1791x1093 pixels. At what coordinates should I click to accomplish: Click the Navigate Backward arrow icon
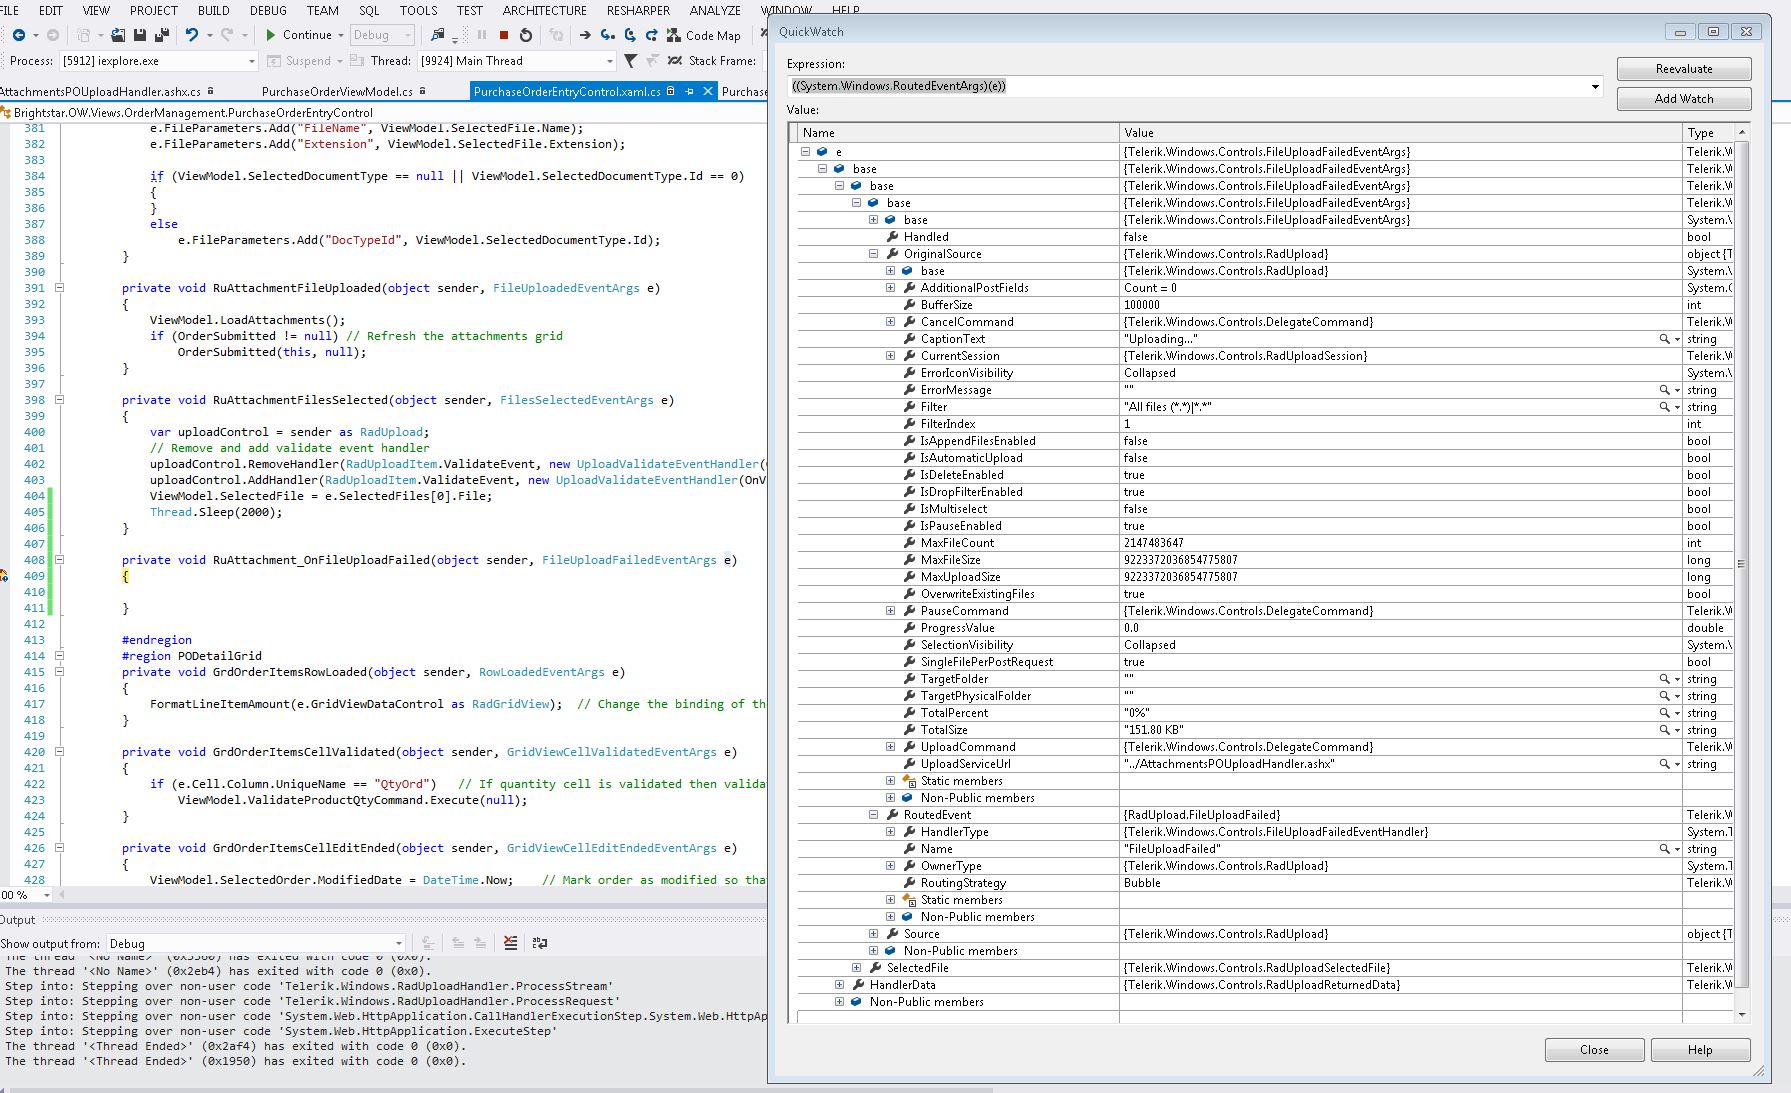[18, 35]
